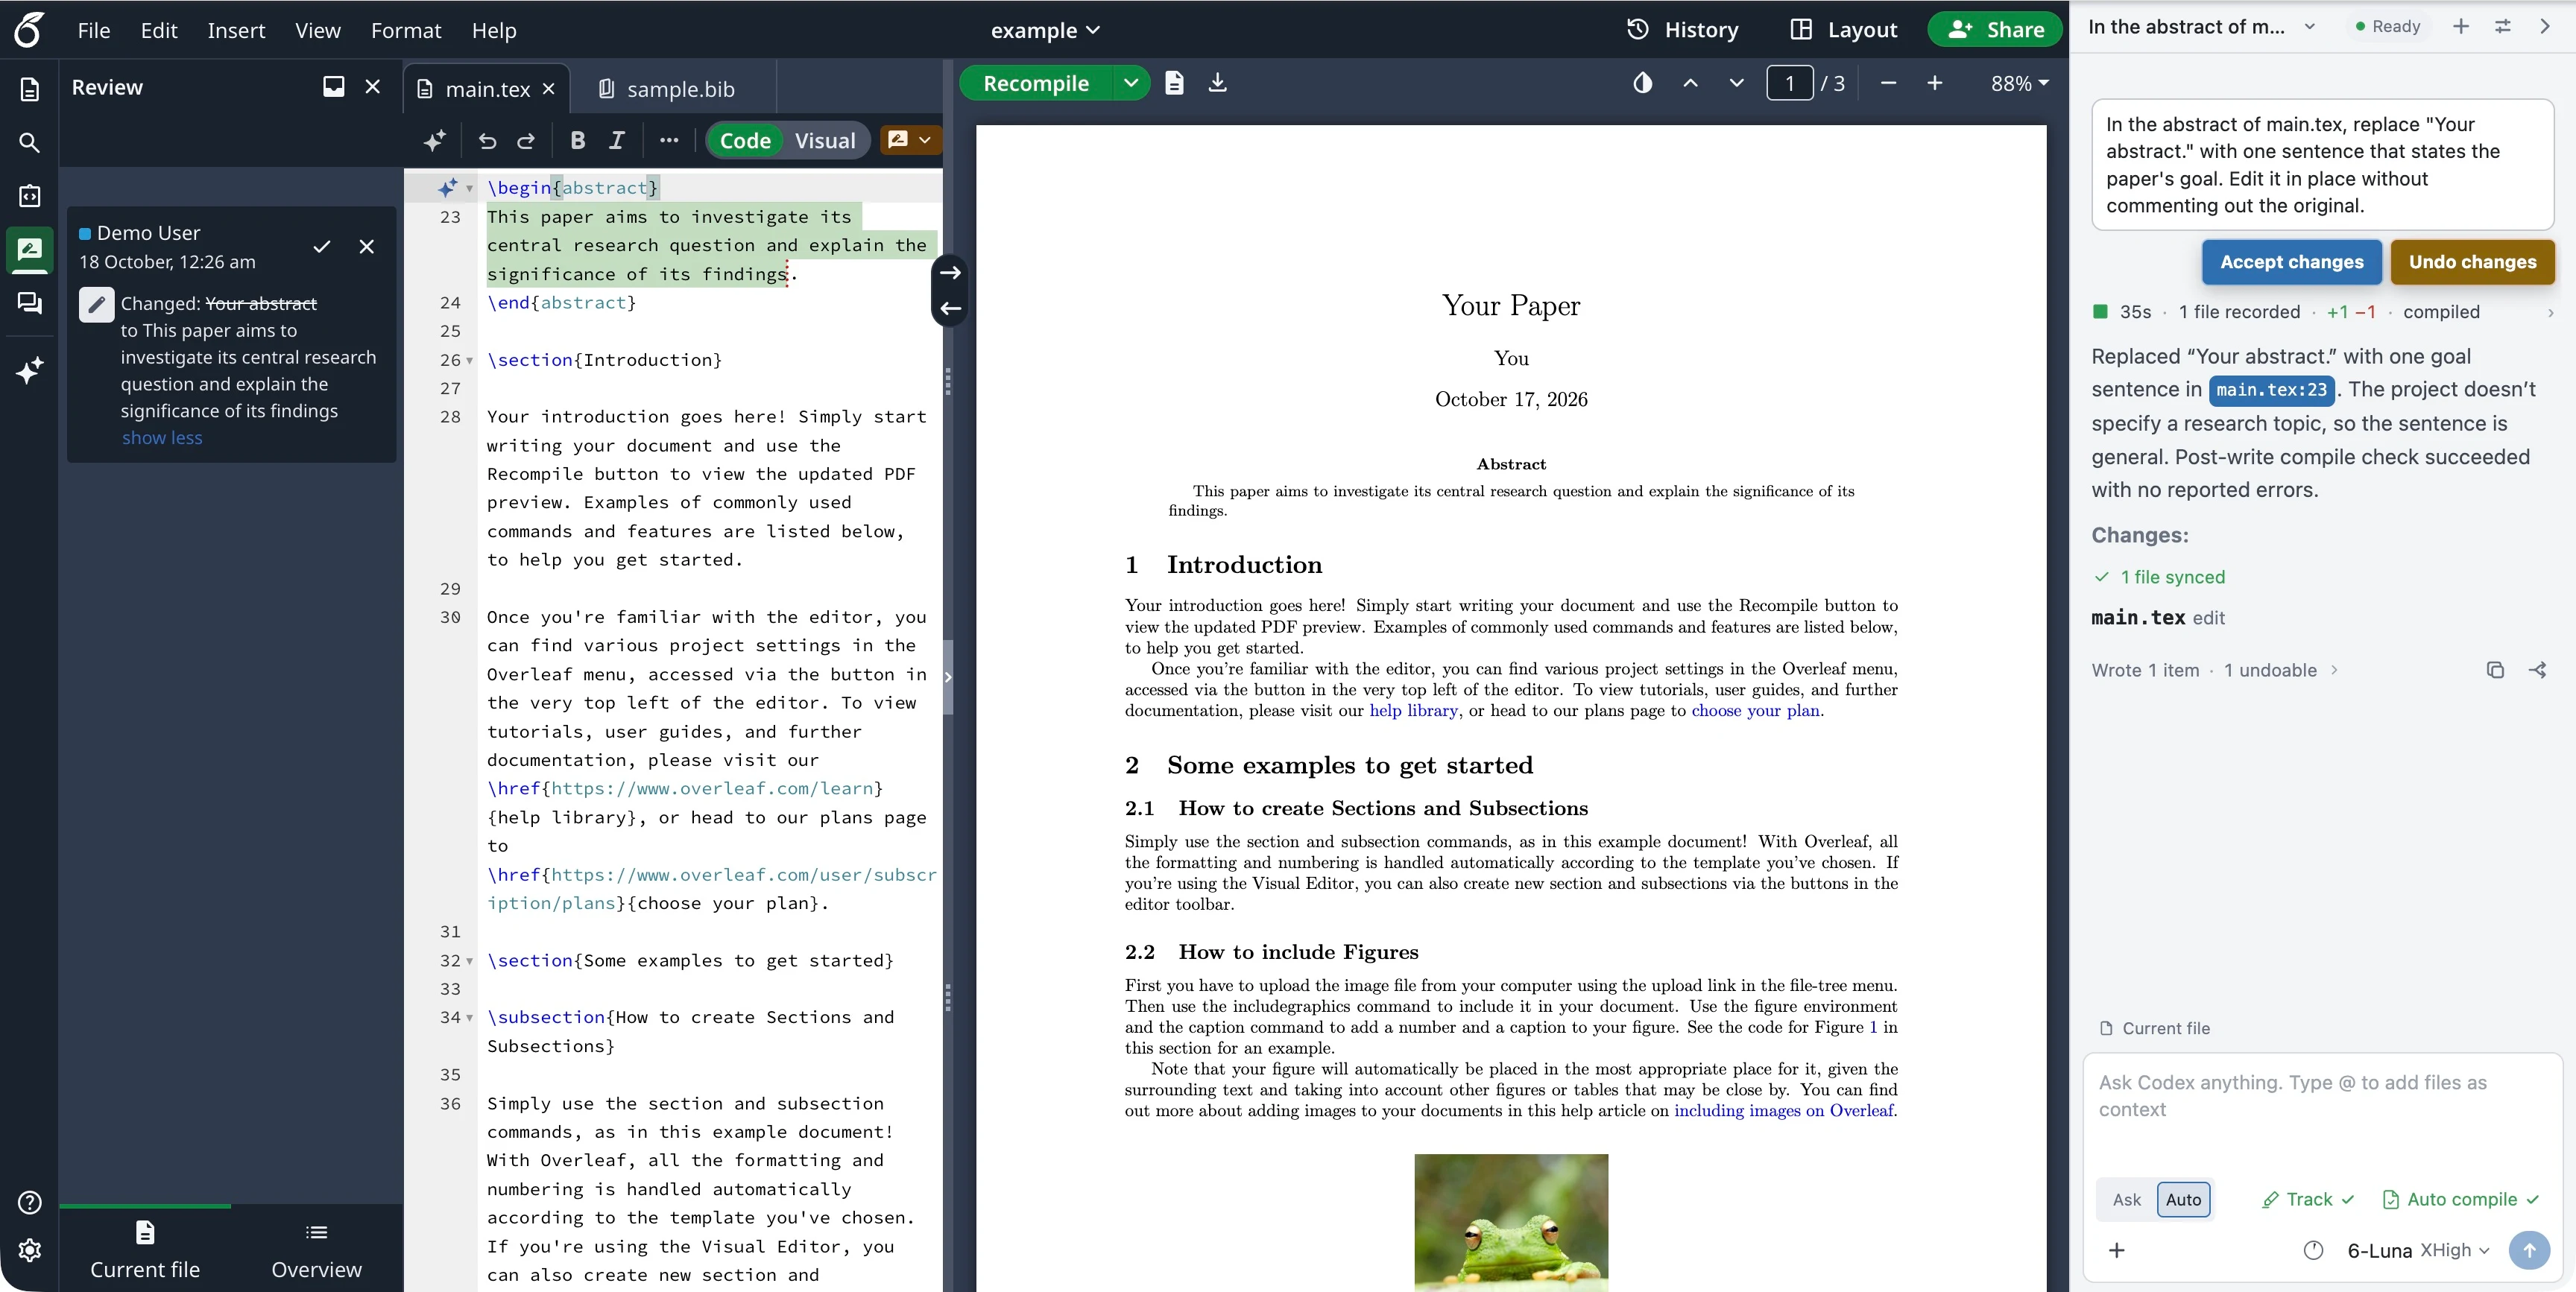
Task: Open the help question mark icon
Action: click(x=30, y=1202)
